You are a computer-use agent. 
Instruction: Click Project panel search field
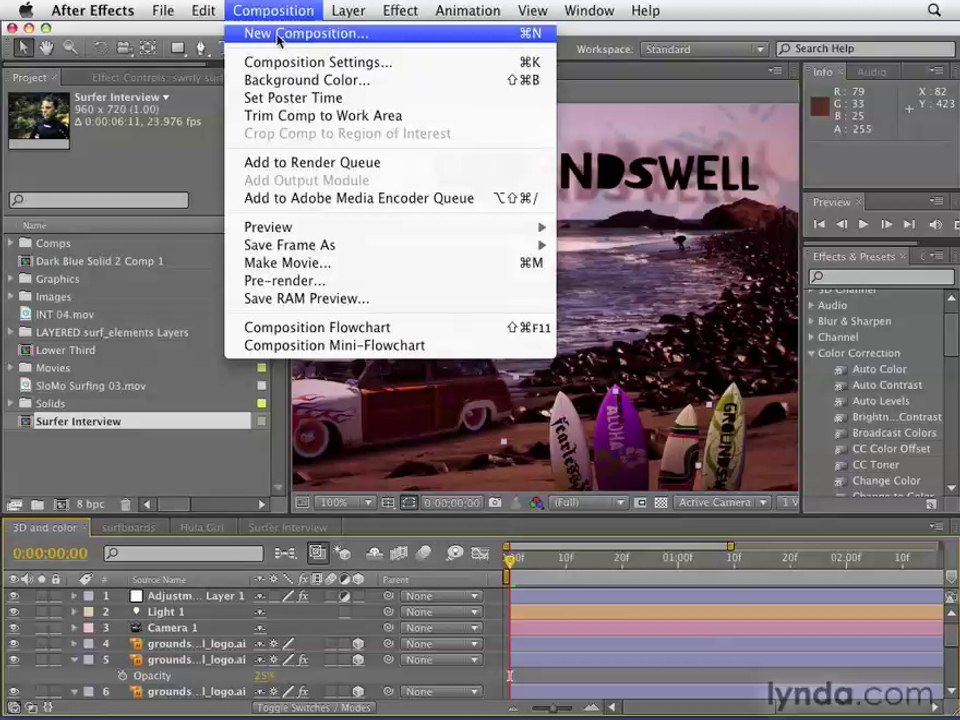point(99,200)
